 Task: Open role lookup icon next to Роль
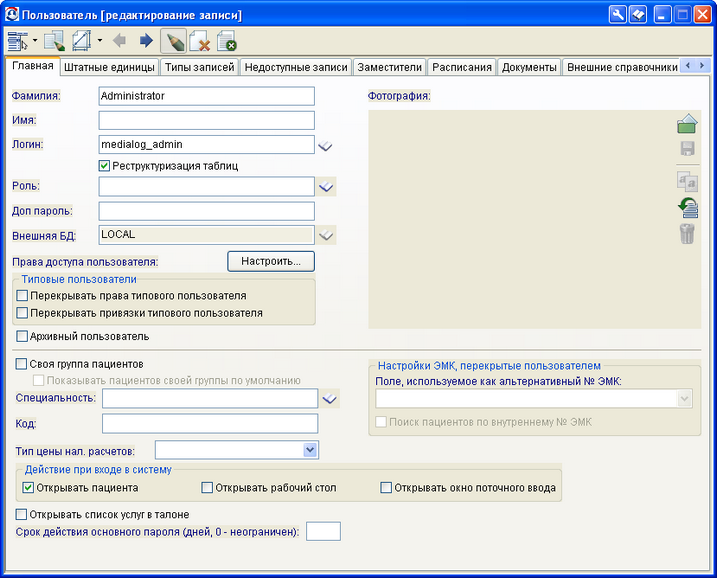[326, 187]
